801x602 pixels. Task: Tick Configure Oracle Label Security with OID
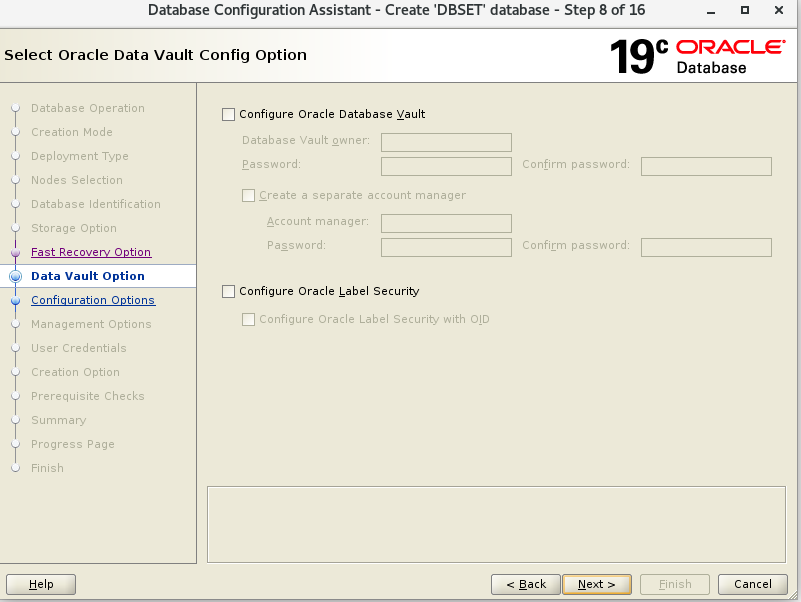[x=248, y=319]
